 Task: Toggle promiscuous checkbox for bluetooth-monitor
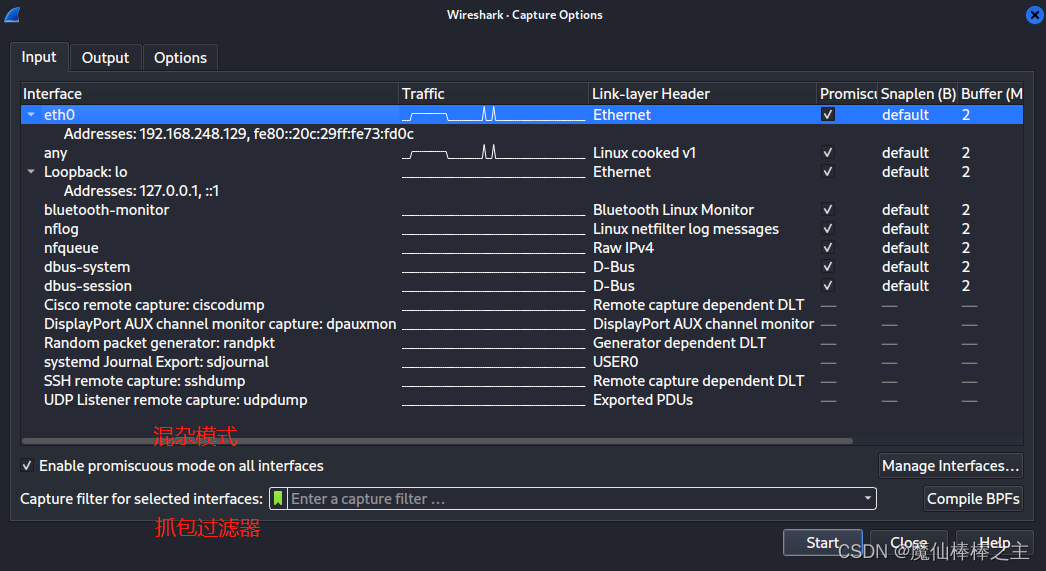click(x=828, y=209)
